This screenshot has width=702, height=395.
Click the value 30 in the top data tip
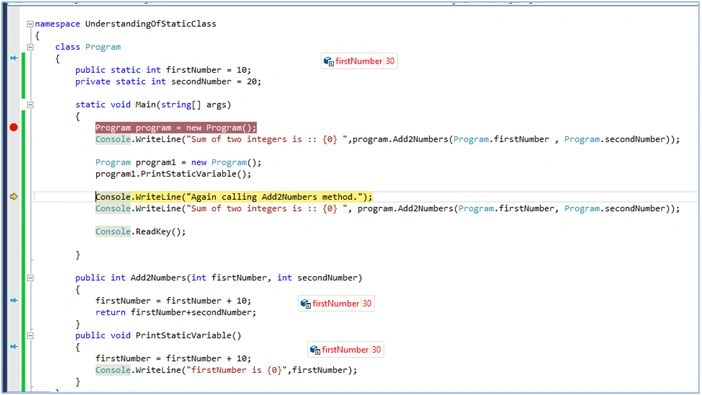coord(390,61)
